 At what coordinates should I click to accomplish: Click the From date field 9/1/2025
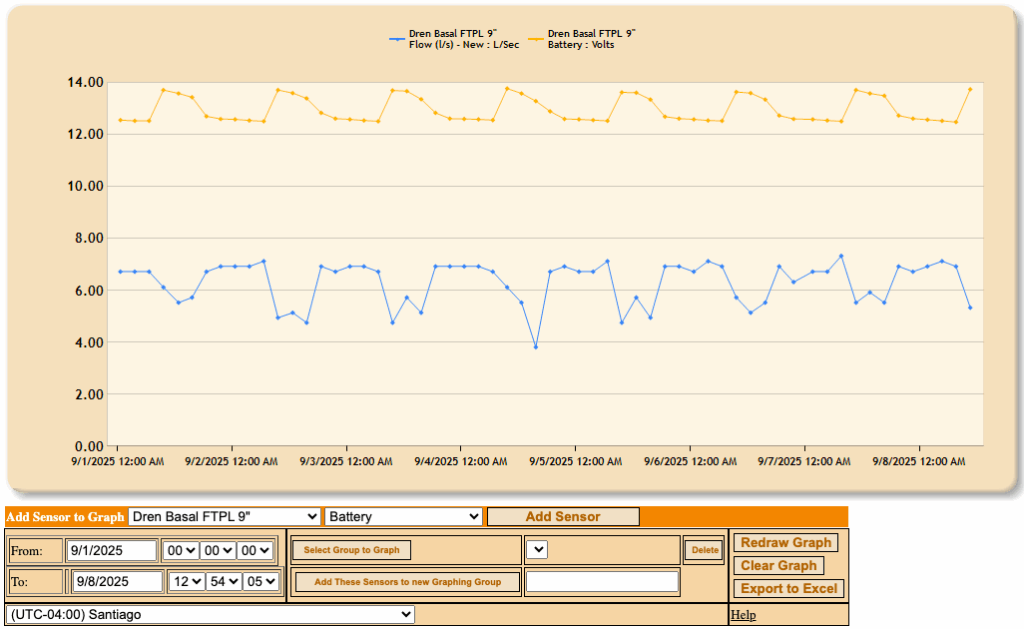tap(112, 550)
